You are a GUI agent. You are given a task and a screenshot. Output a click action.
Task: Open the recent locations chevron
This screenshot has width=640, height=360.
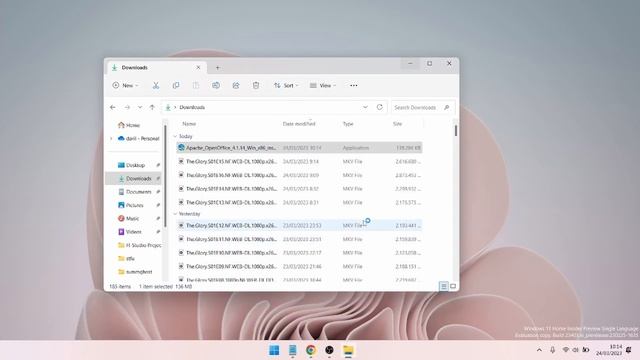coord(140,107)
